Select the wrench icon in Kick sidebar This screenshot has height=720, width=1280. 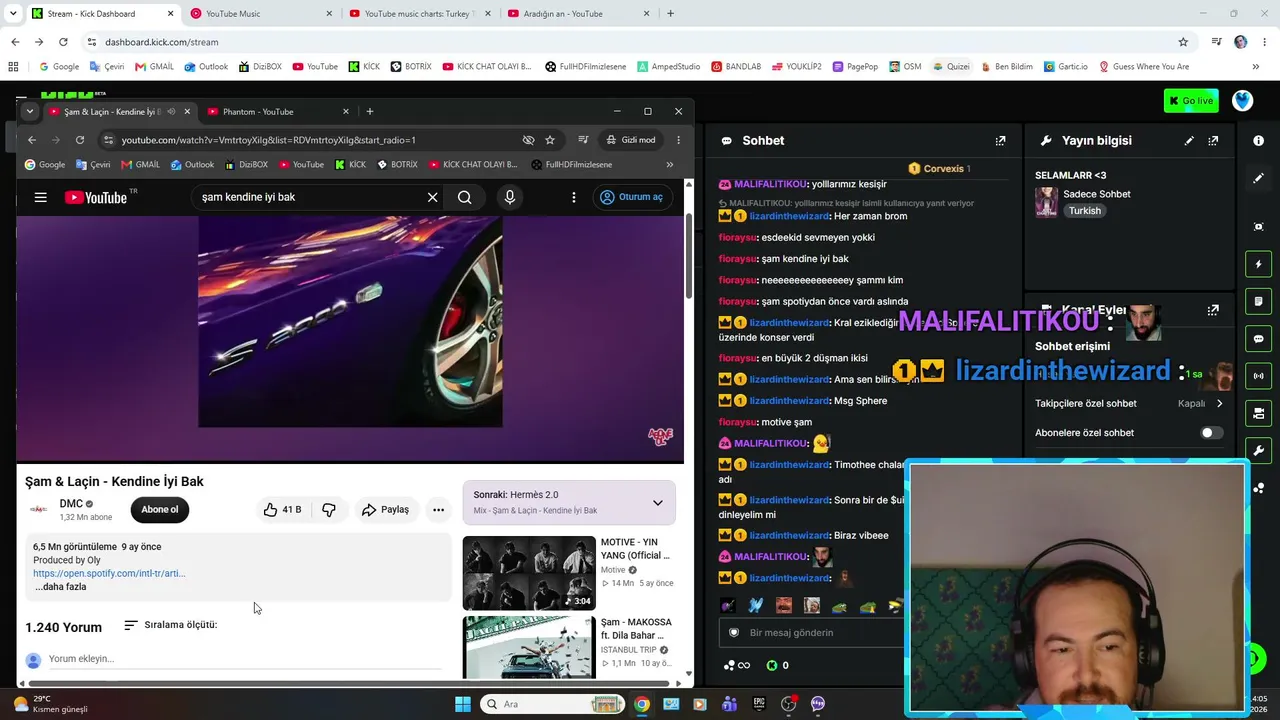coord(1258,450)
